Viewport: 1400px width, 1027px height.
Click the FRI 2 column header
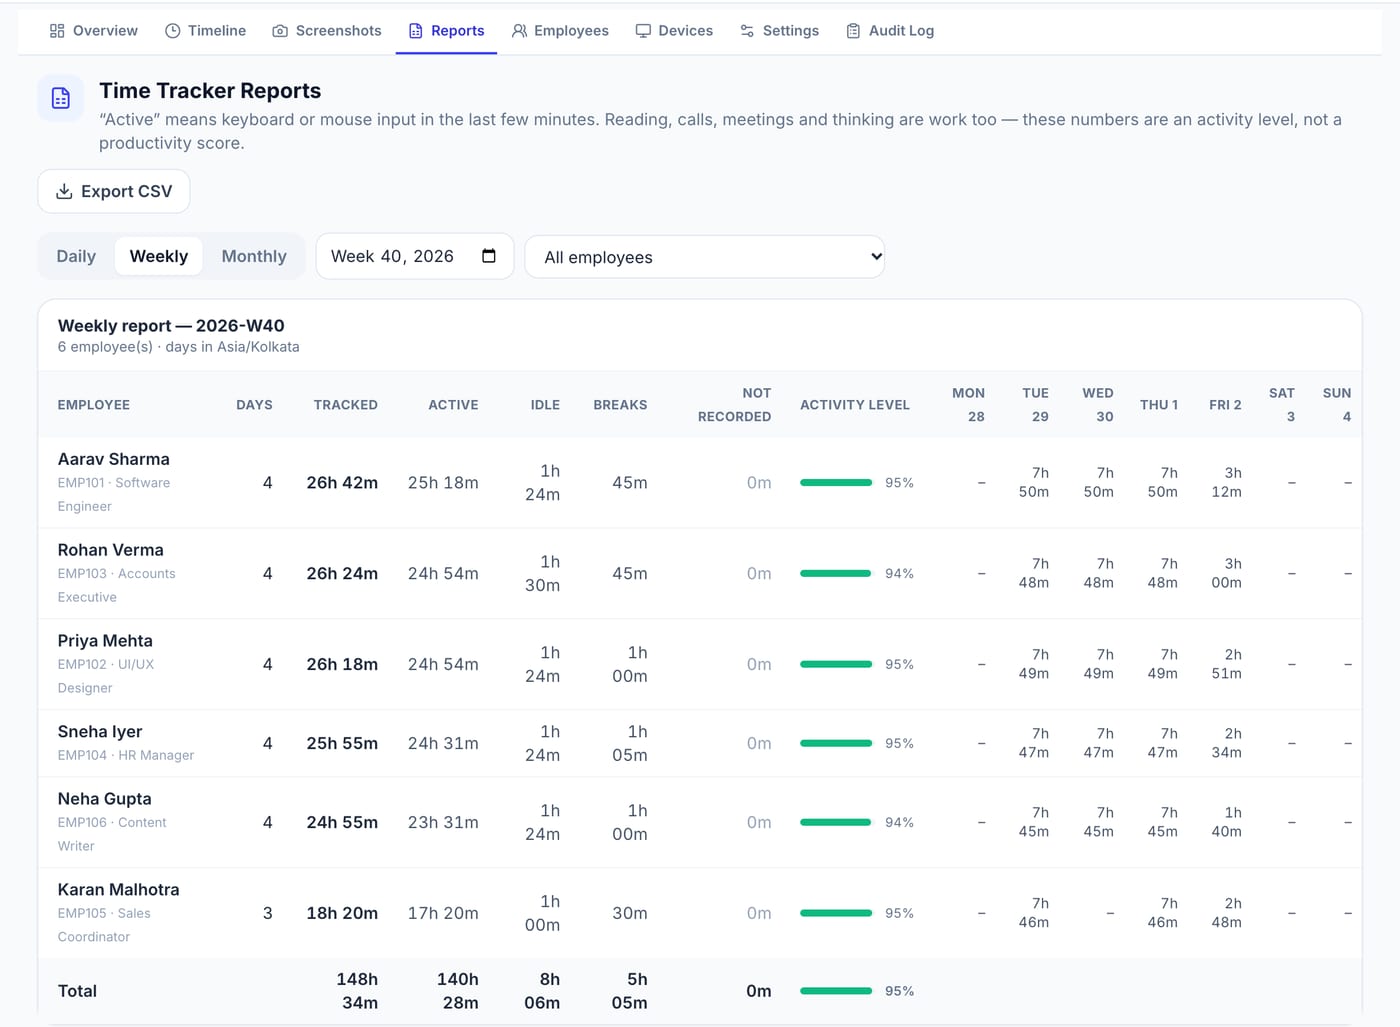tap(1225, 405)
